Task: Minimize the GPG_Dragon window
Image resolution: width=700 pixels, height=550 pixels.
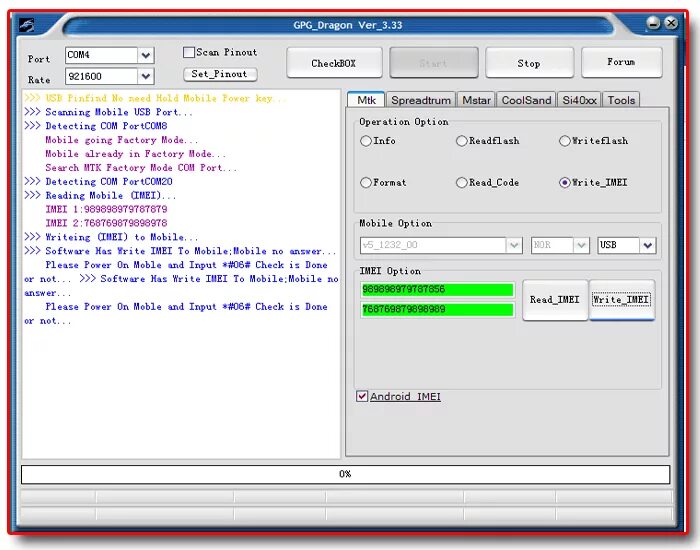Action: coord(654,23)
